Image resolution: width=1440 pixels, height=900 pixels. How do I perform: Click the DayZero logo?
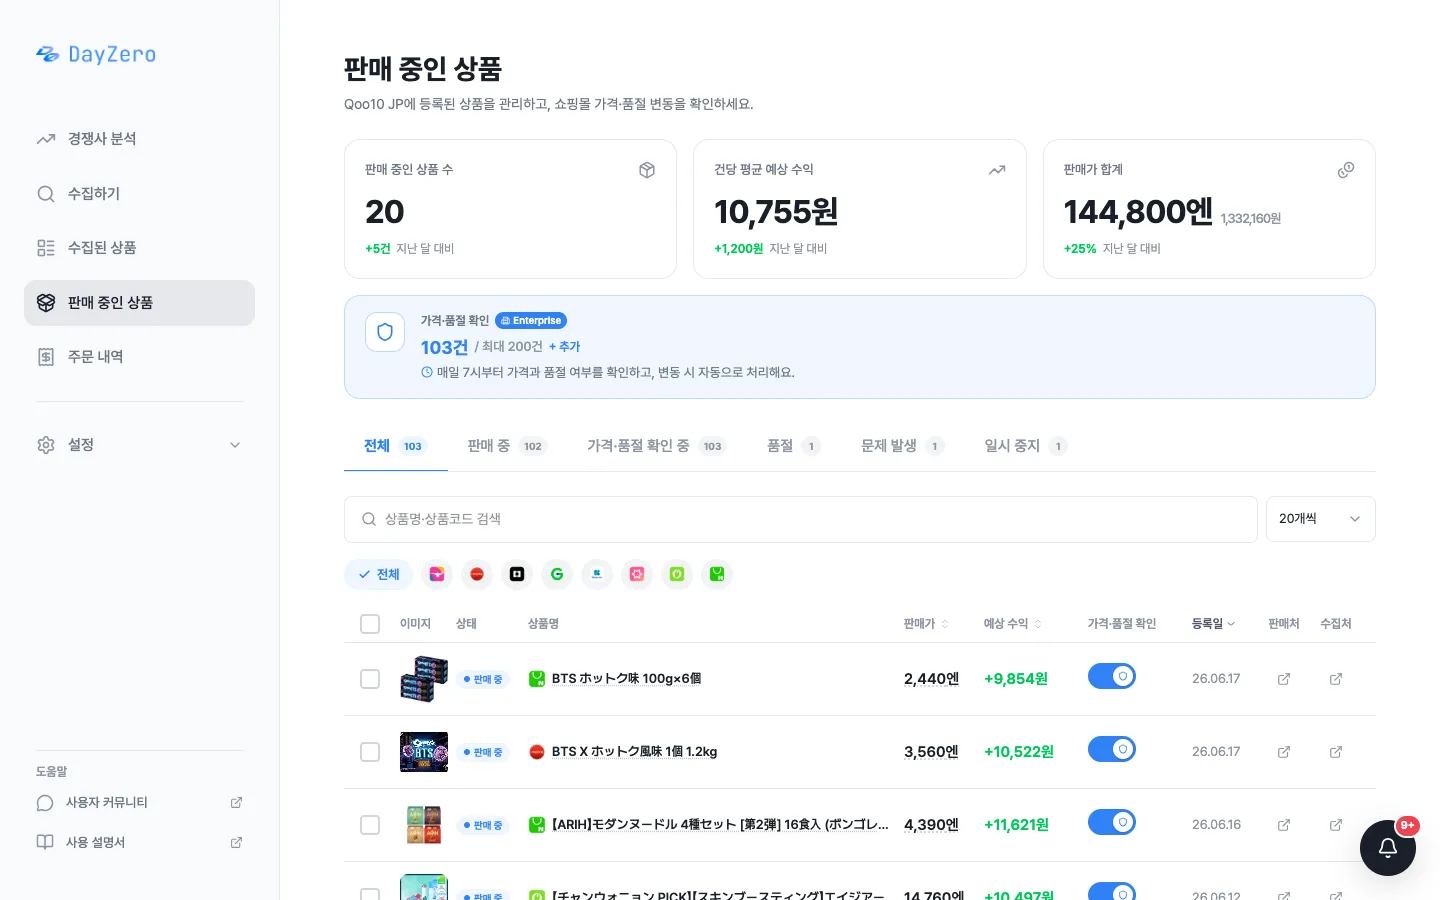pyautogui.click(x=96, y=54)
